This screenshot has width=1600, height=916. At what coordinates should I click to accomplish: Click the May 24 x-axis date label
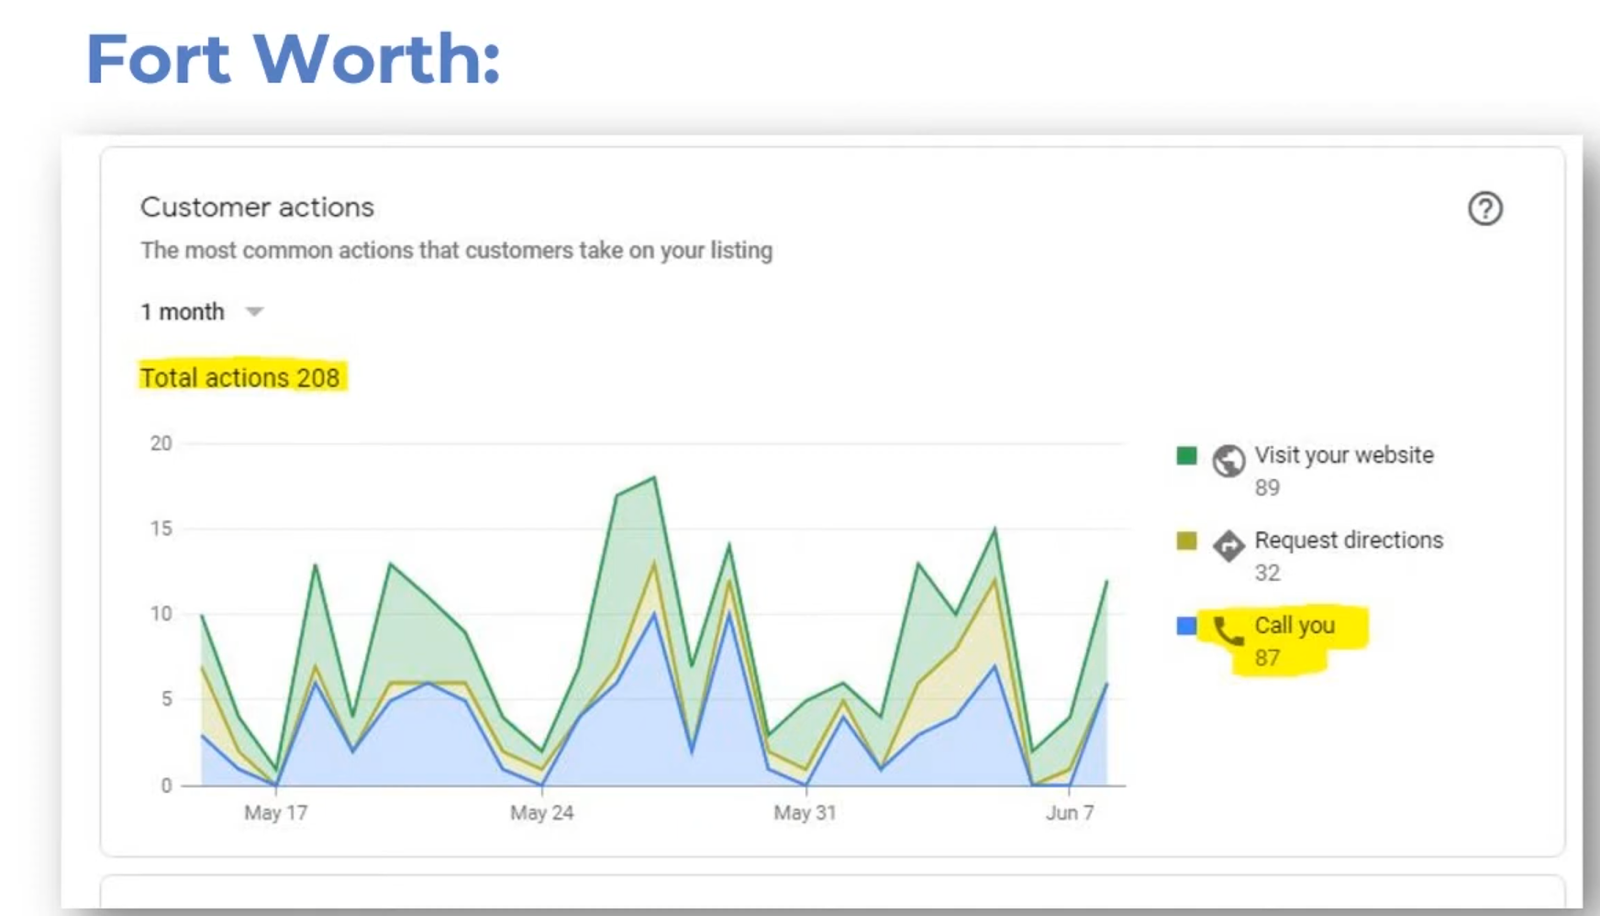[x=542, y=813]
